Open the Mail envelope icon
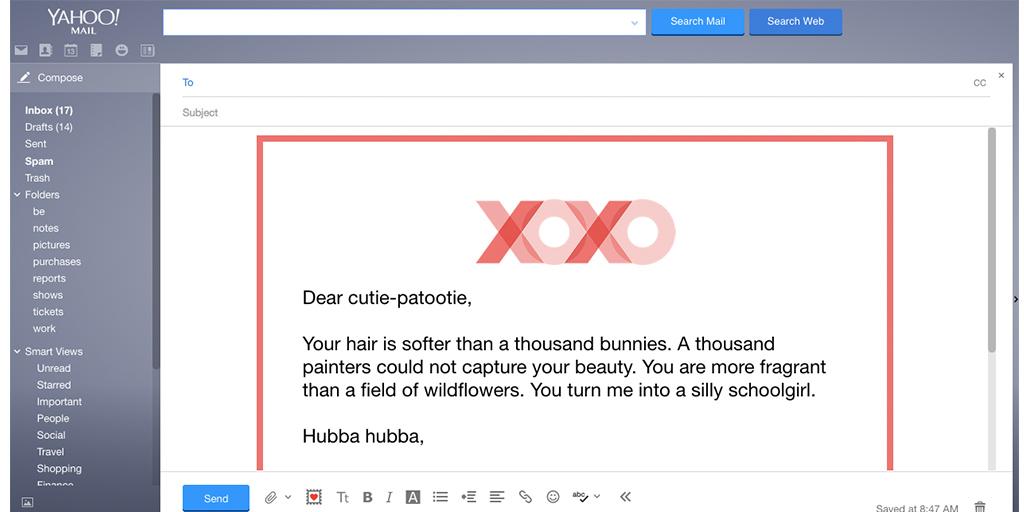Screen dimensions: 1024x512 pos(21,50)
